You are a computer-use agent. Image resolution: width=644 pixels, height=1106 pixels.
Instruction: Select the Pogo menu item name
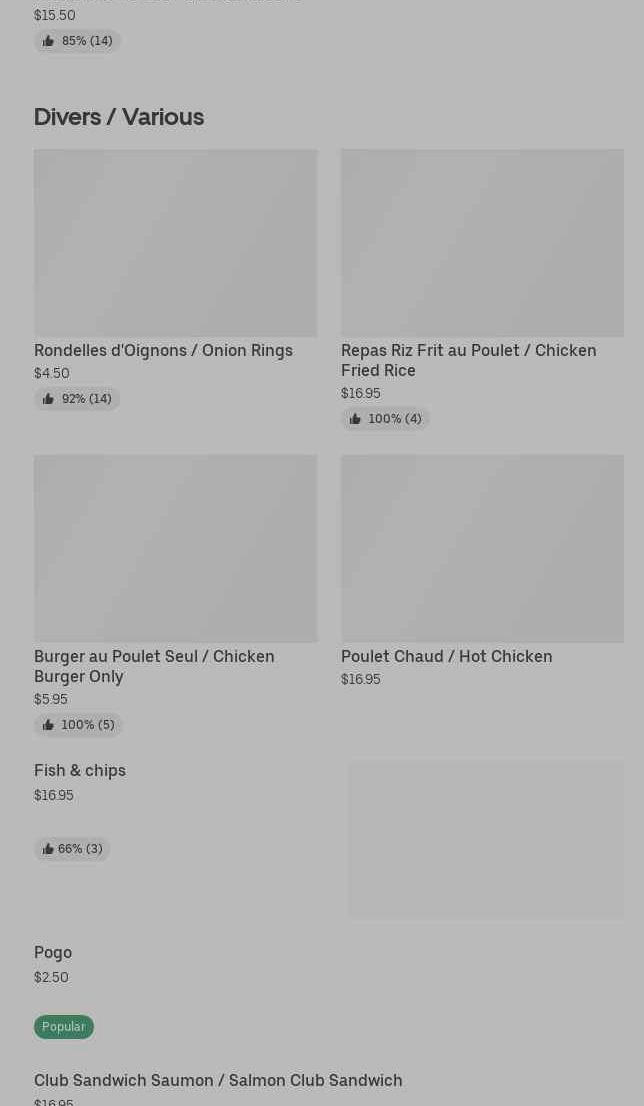[53, 952]
